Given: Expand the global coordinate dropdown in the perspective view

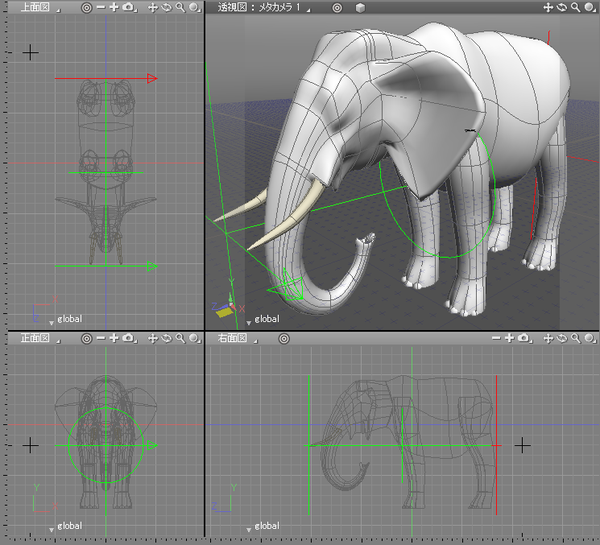Looking at the screenshot, I should [261, 319].
